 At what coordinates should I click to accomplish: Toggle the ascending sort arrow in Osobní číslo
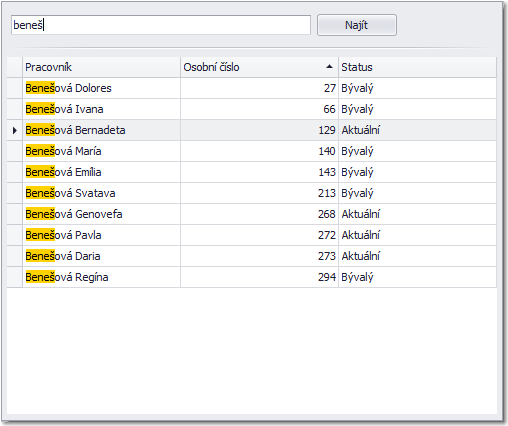[329, 67]
